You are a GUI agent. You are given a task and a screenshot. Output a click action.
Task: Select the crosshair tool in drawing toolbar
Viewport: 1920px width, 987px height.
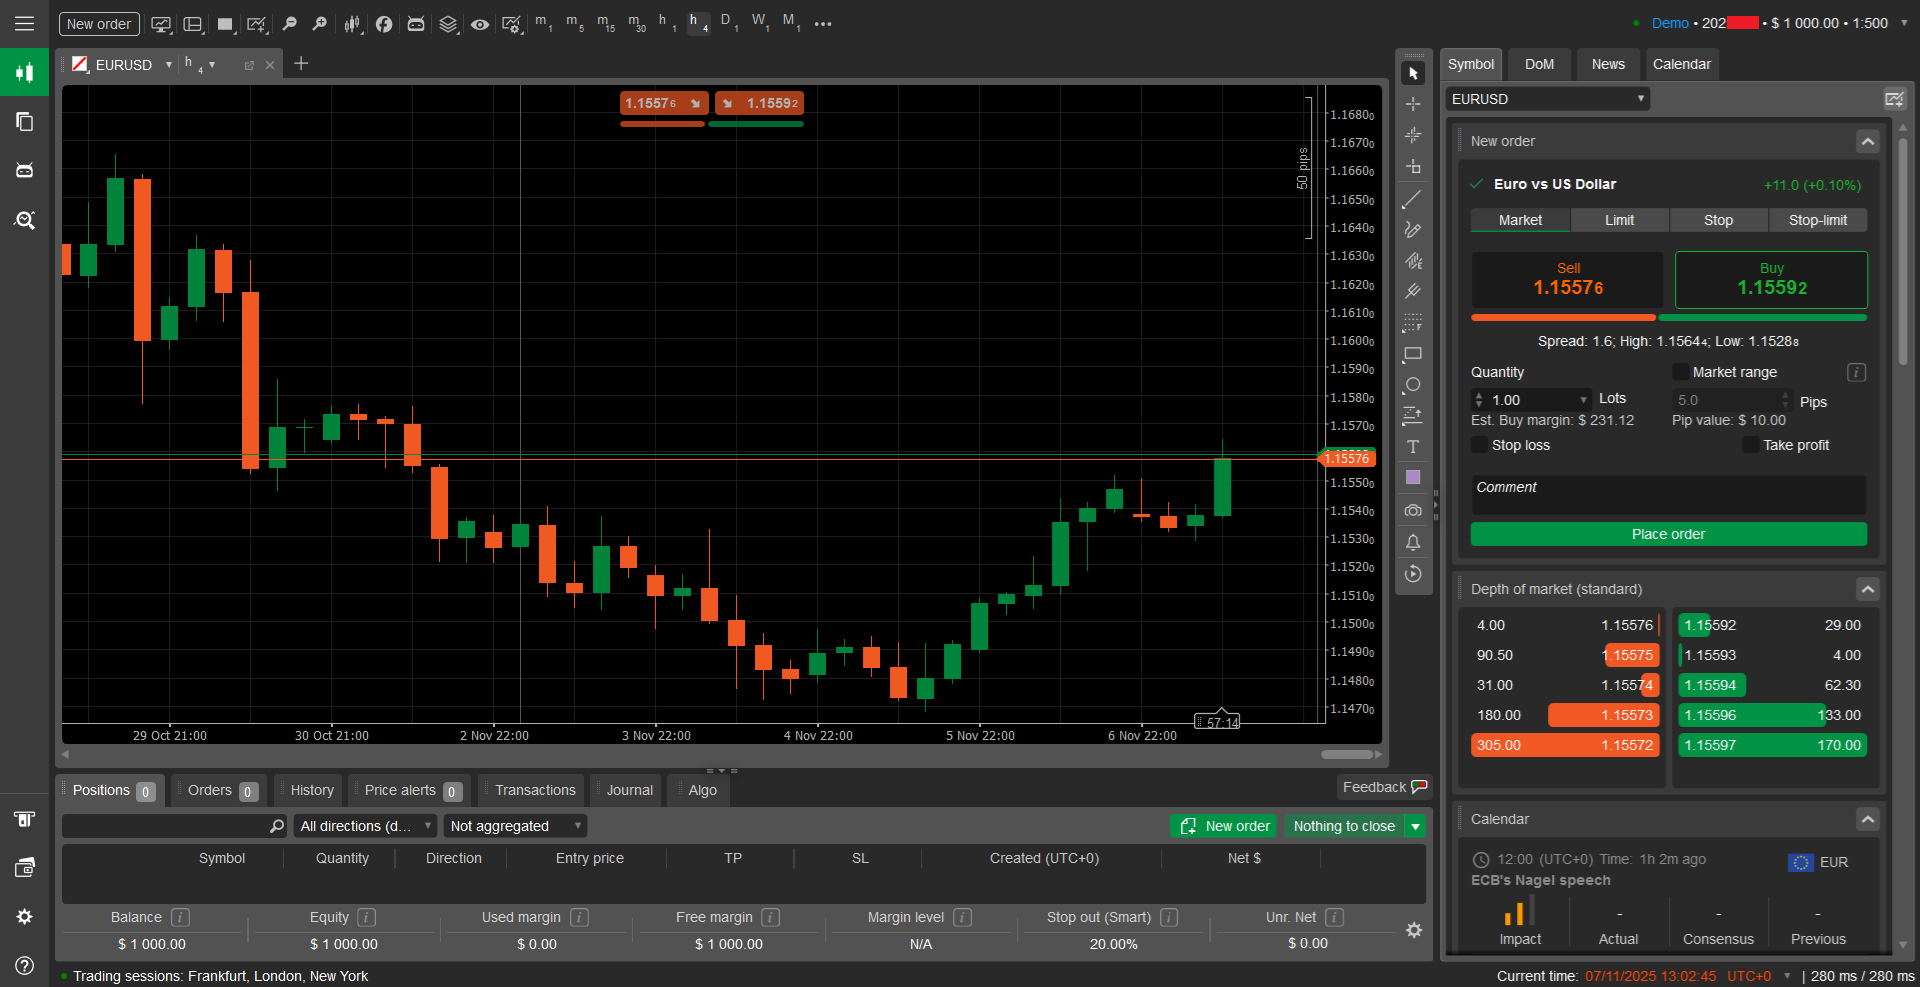pyautogui.click(x=1413, y=104)
